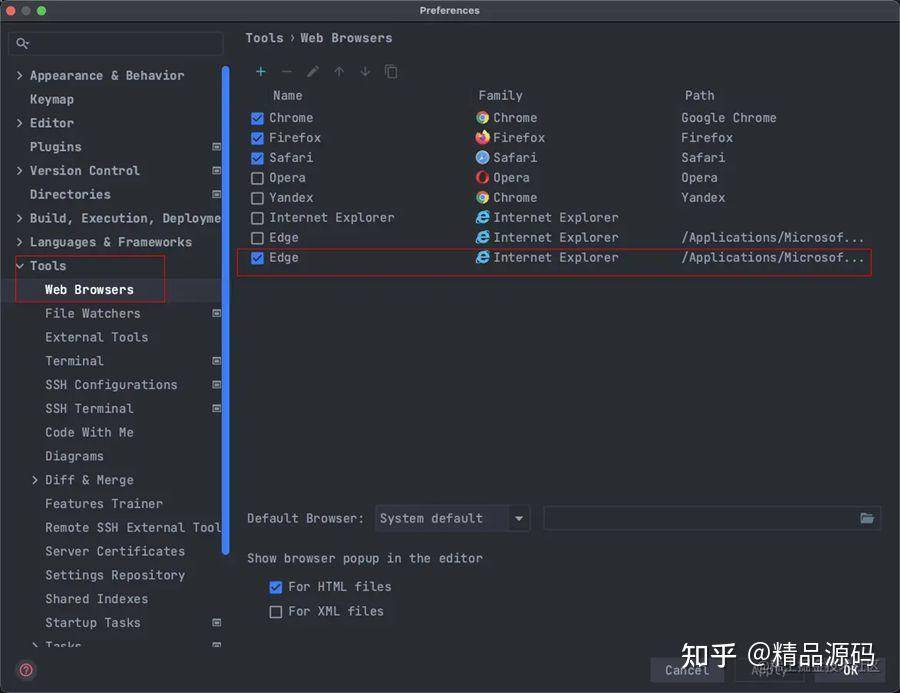Click the magnifier icon in search field

coord(22,43)
